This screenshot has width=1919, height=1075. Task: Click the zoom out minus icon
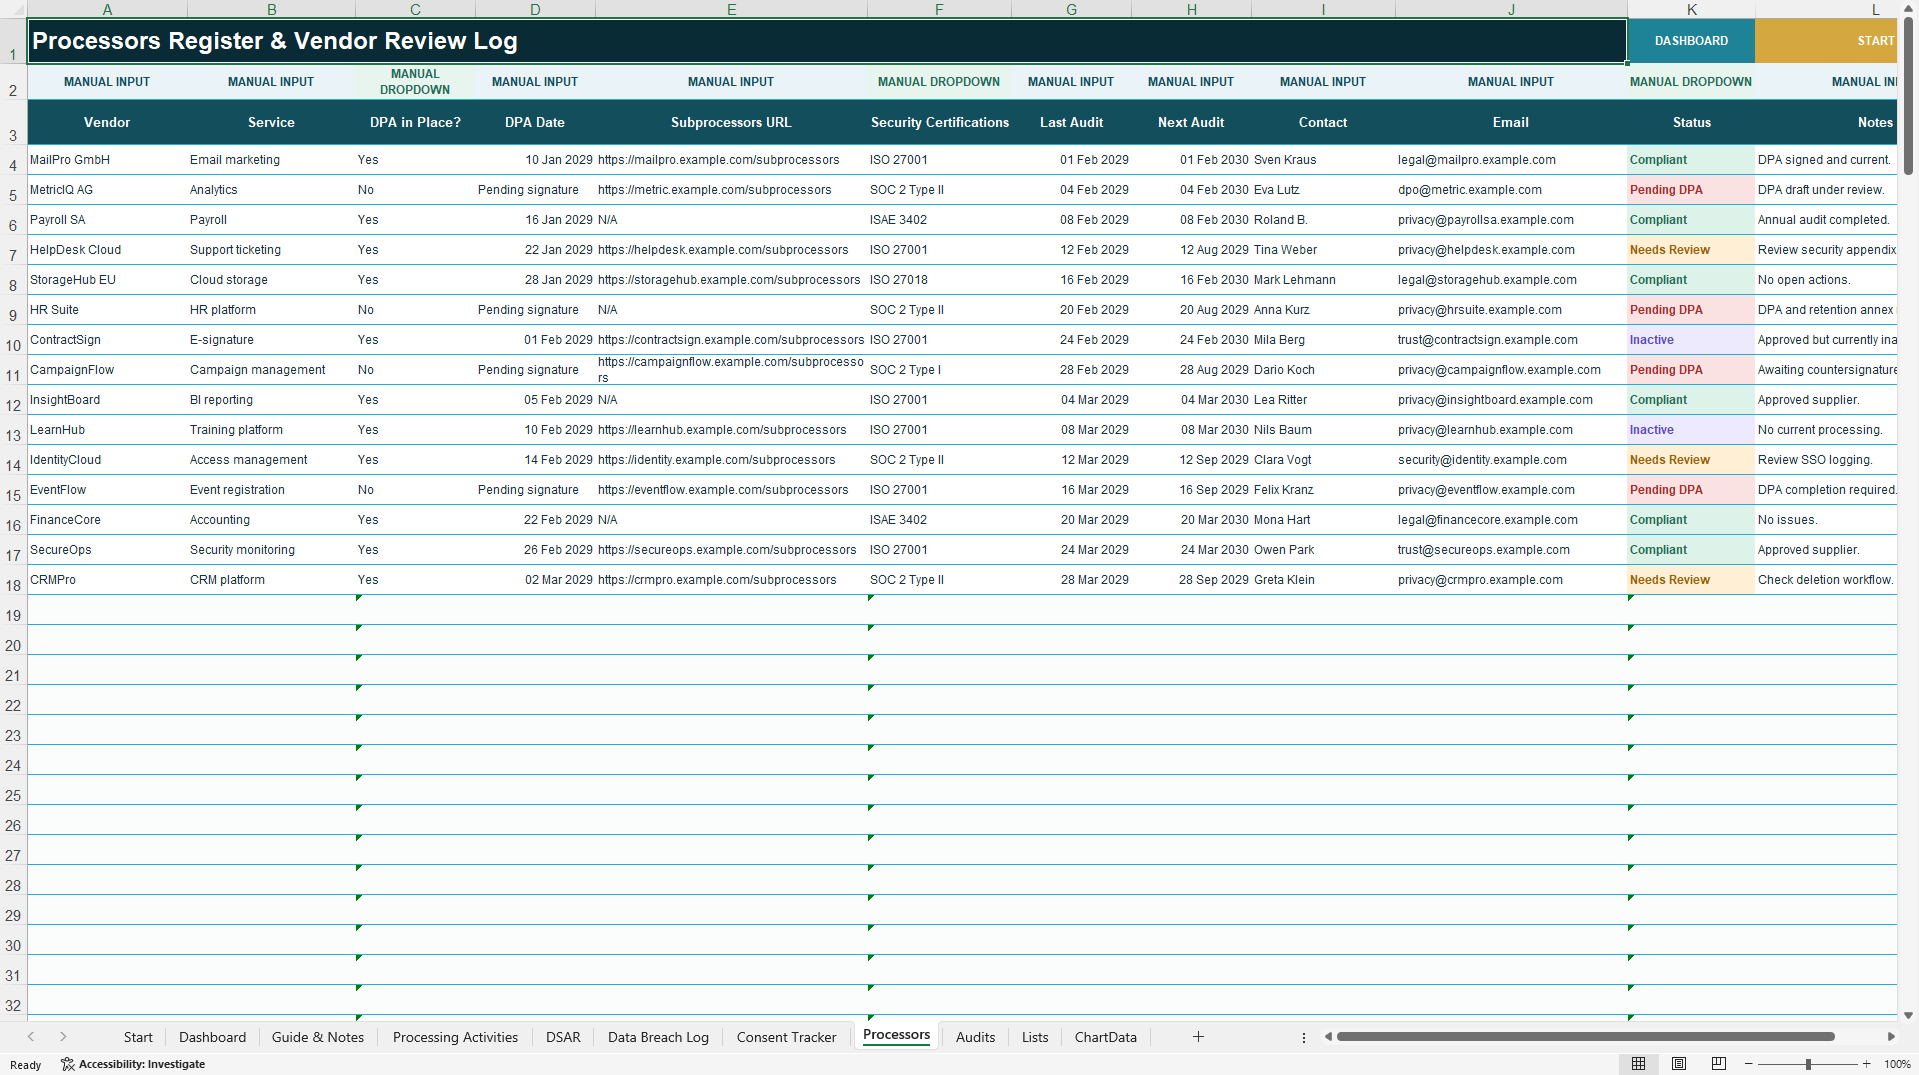[1749, 1064]
